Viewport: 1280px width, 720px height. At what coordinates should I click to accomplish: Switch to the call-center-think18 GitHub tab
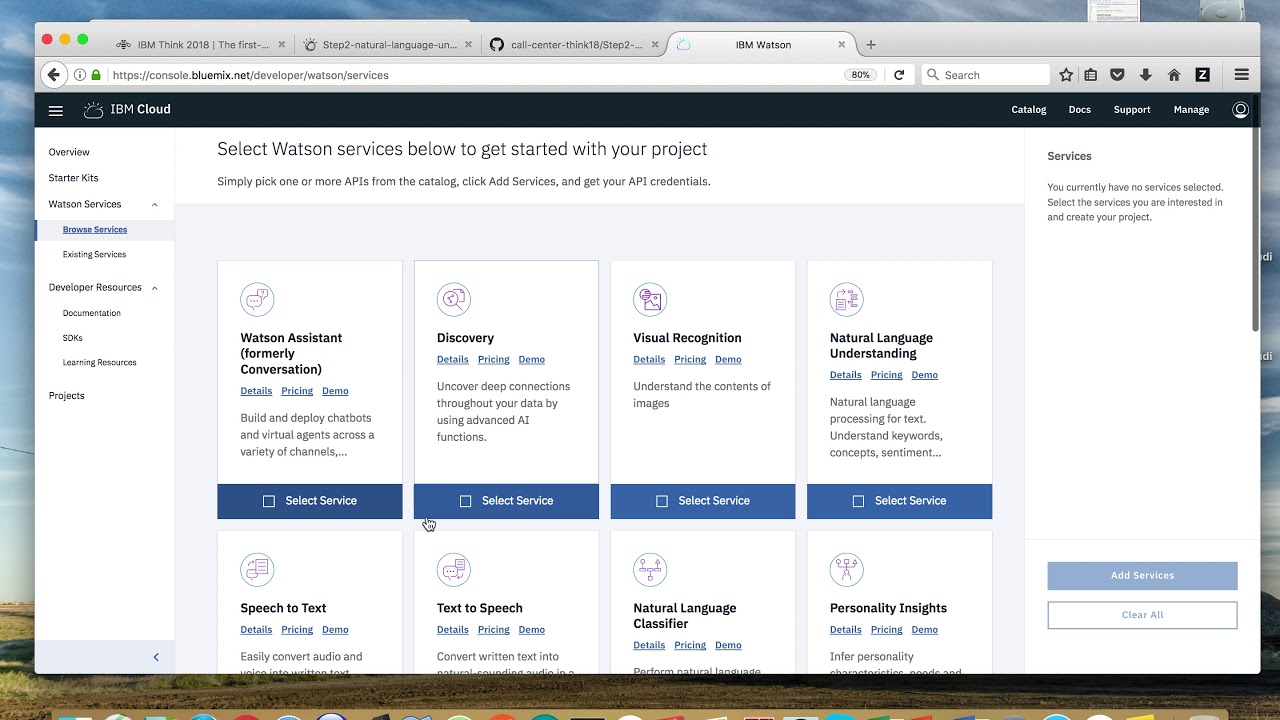click(x=576, y=45)
